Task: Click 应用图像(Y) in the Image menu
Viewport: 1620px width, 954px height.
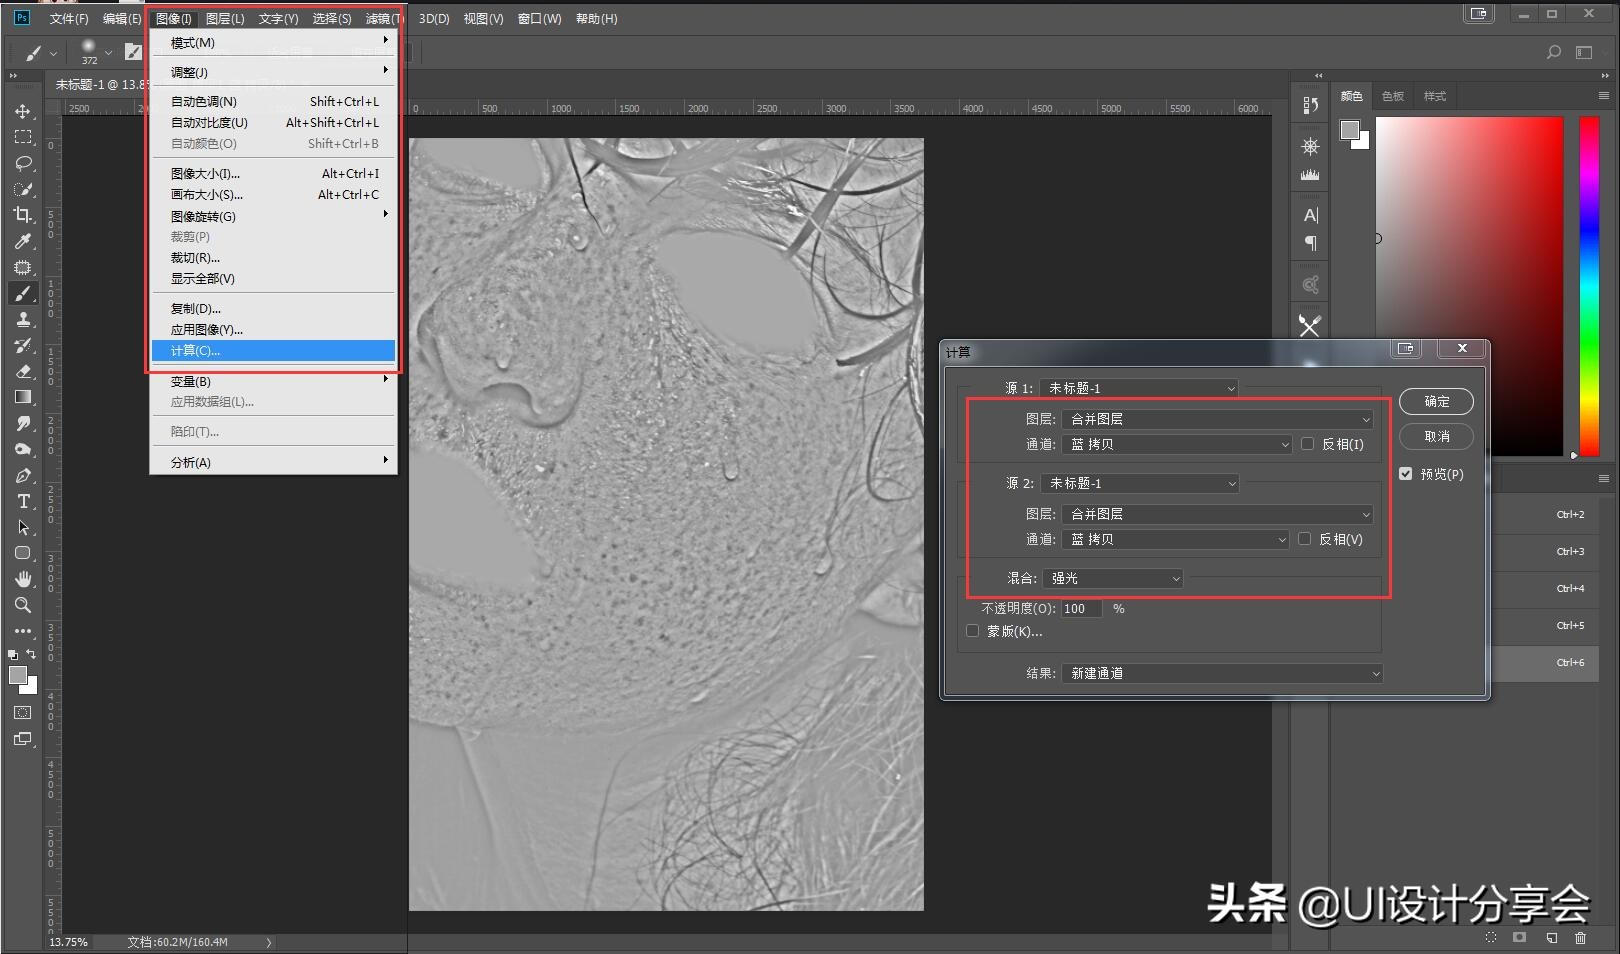Action: point(207,330)
